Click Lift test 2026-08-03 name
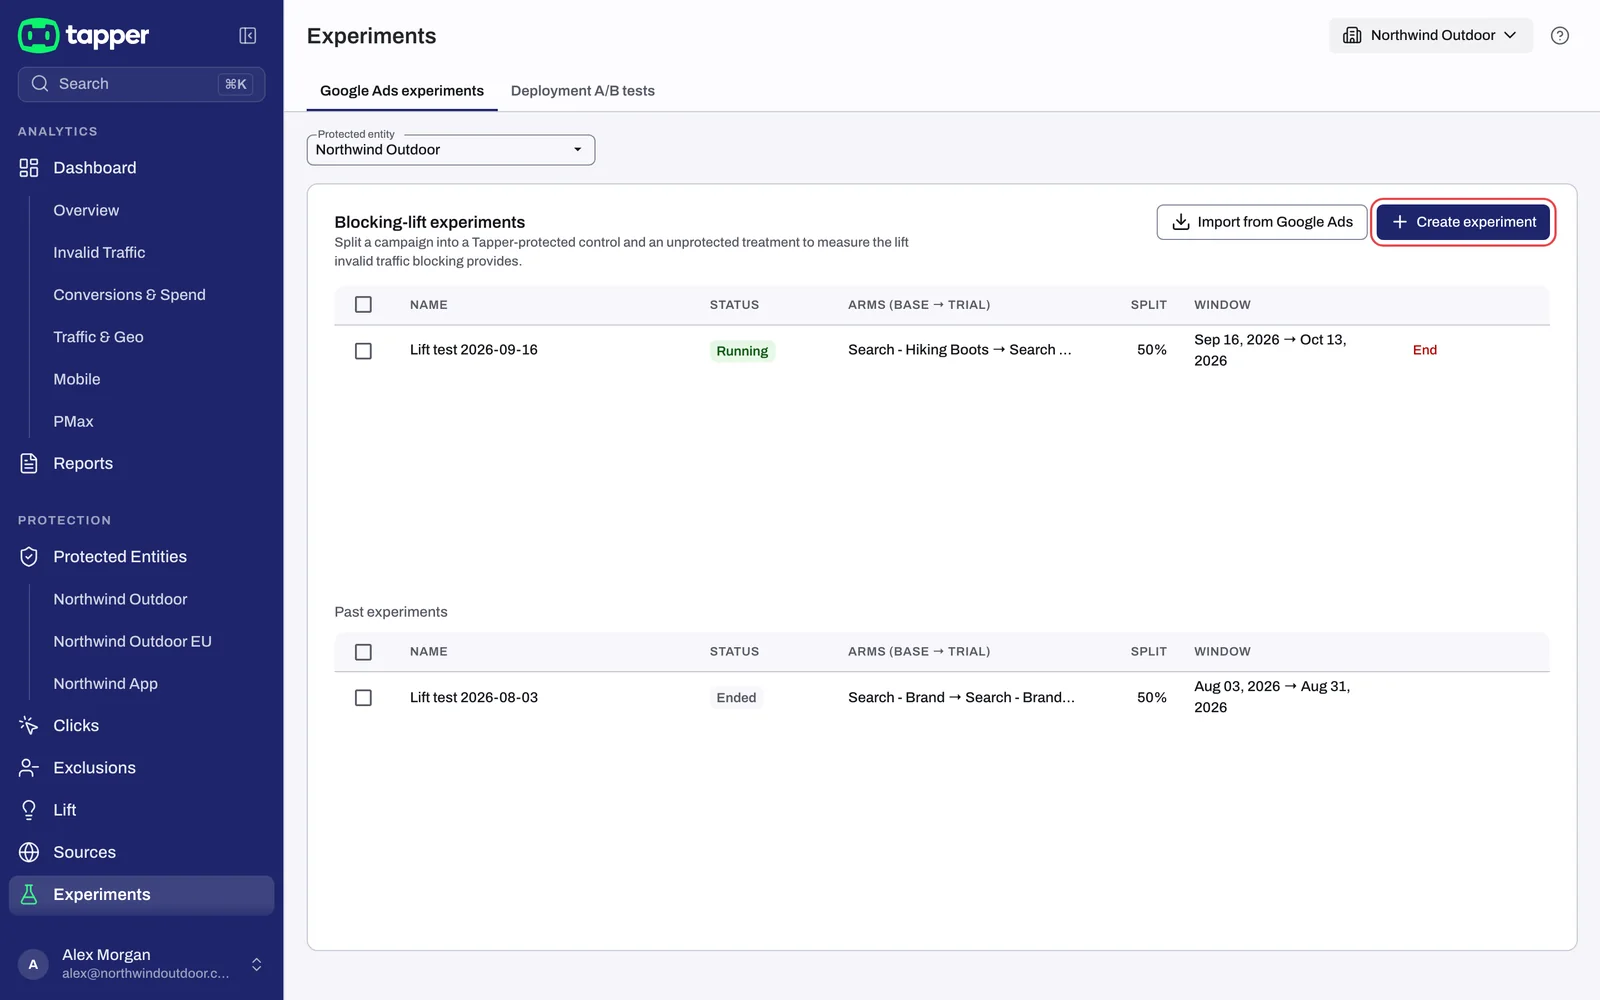 [474, 698]
